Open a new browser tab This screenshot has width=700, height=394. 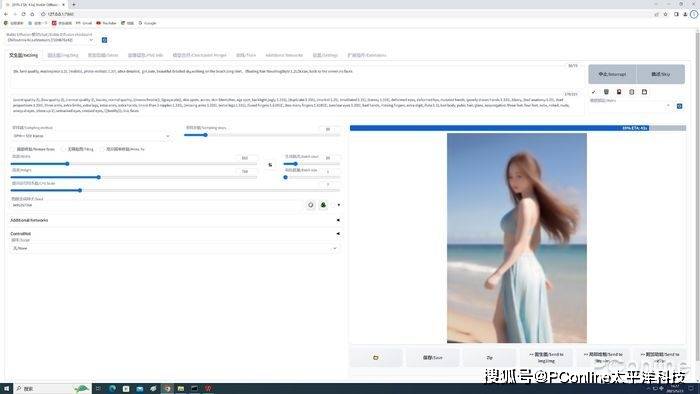click(74, 4)
